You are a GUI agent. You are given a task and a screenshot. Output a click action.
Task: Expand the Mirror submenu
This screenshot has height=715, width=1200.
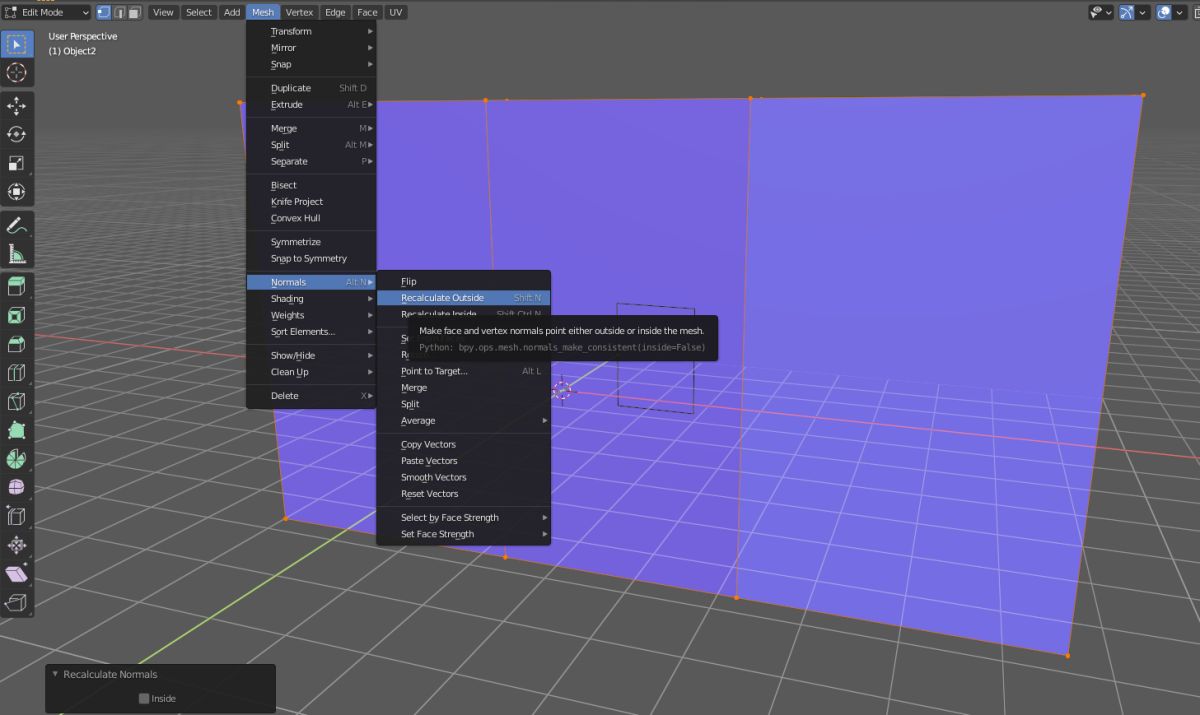[x=311, y=47]
